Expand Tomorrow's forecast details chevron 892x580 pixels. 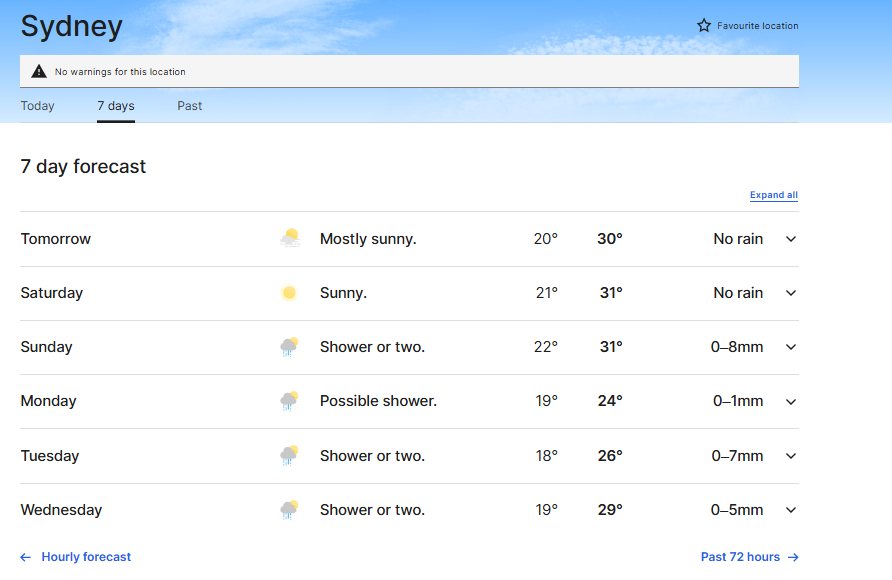coord(791,239)
